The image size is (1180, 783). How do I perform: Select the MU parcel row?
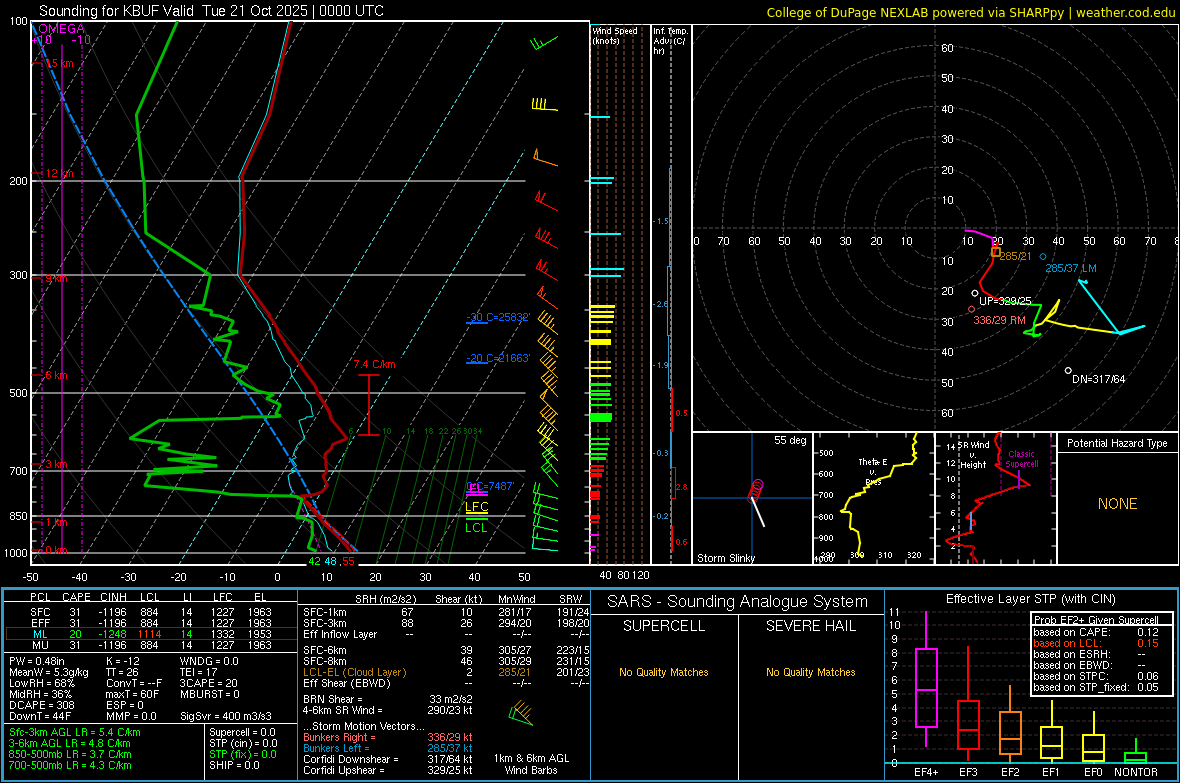pos(150,644)
